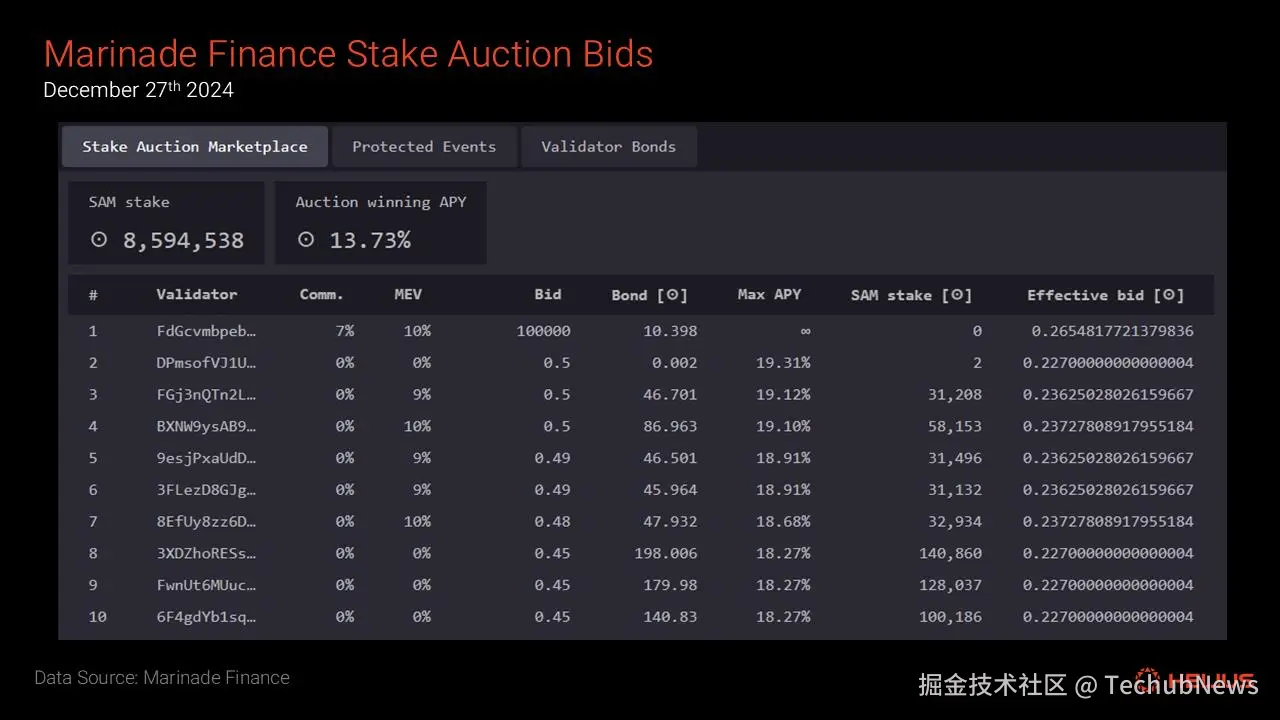This screenshot has width=1280, height=720.
Task: Sort table by Bid column header
Action: (x=548, y=295)
